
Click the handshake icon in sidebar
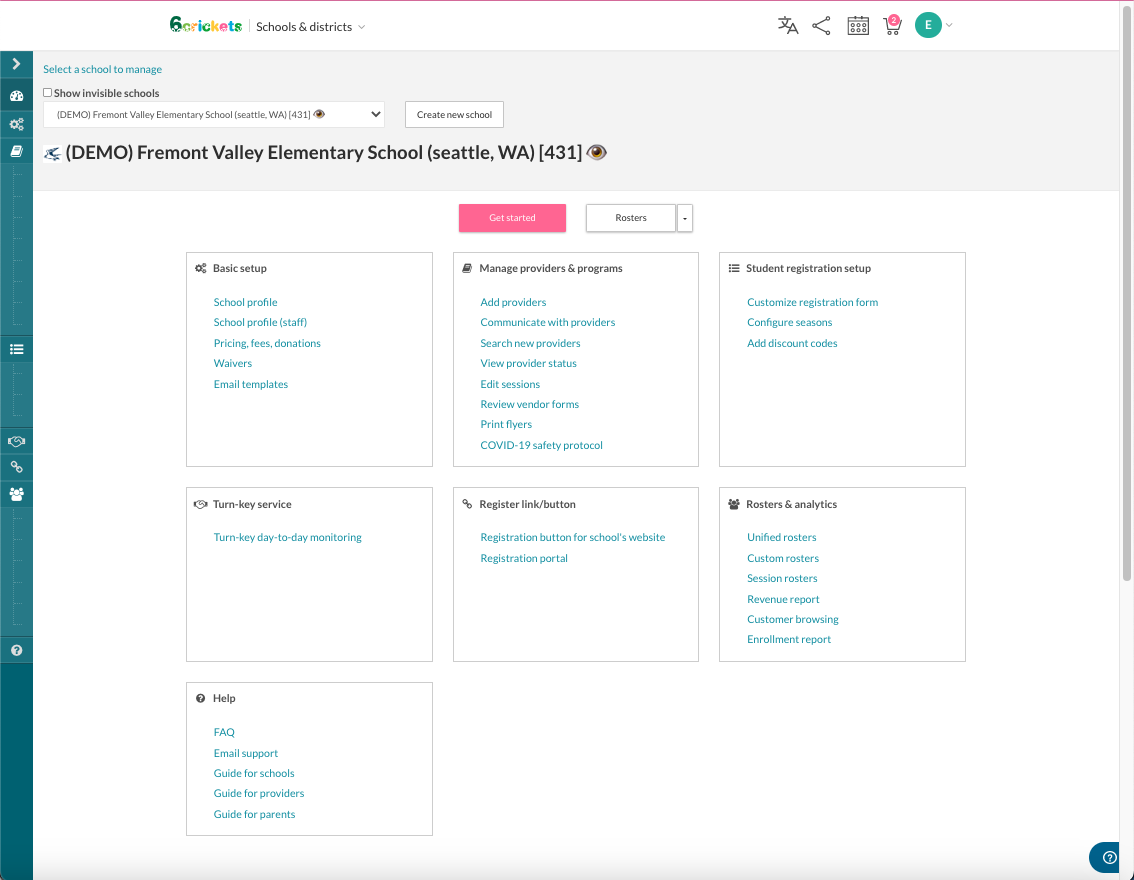(x=16, y=441)
